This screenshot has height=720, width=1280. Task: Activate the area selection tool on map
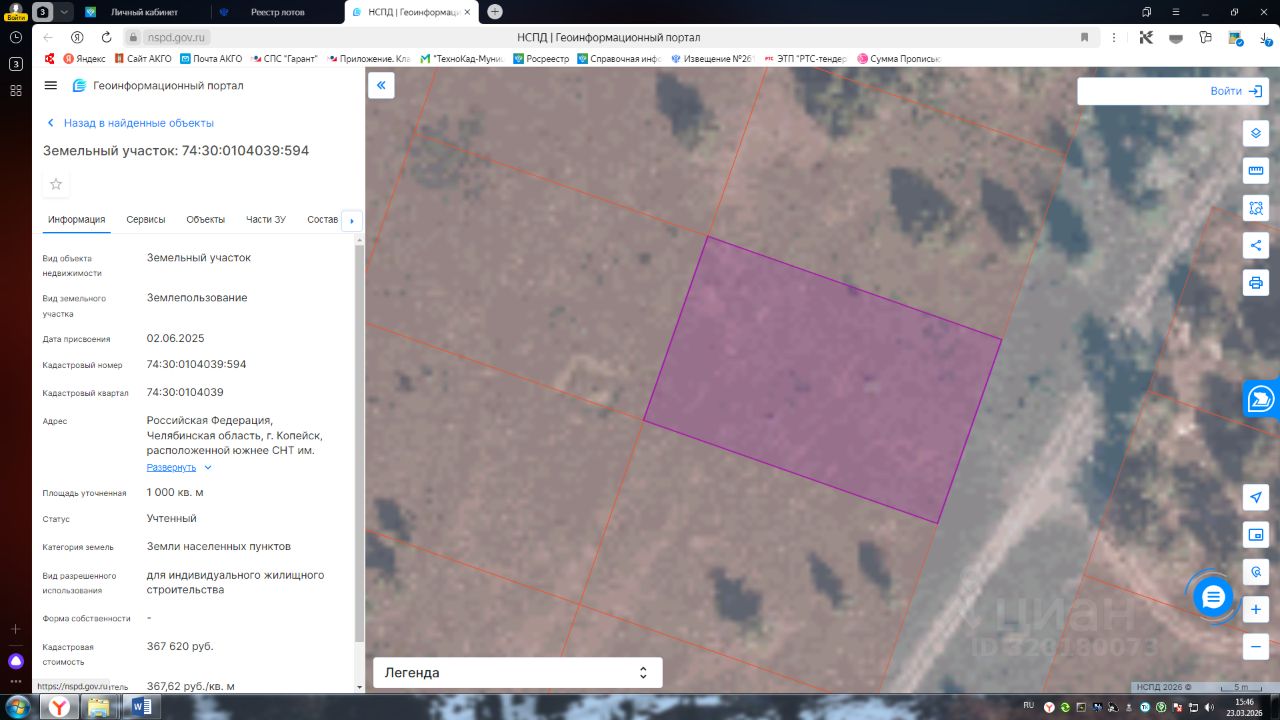(1256, 208)
